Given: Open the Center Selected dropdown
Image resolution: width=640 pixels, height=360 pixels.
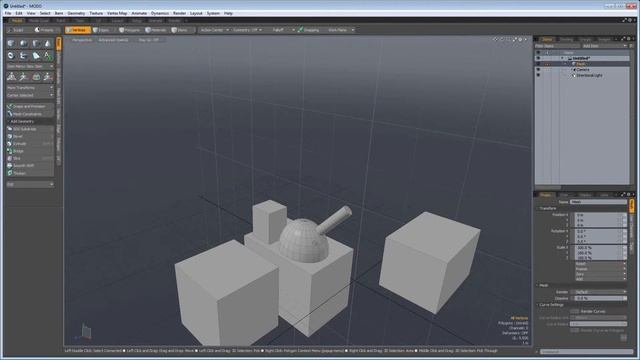Looking at the screenshot, I should [x=30, y=95].
